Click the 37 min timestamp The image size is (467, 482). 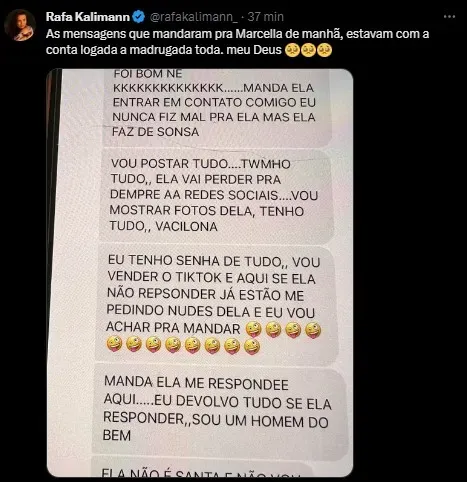(x=266, y=17)
